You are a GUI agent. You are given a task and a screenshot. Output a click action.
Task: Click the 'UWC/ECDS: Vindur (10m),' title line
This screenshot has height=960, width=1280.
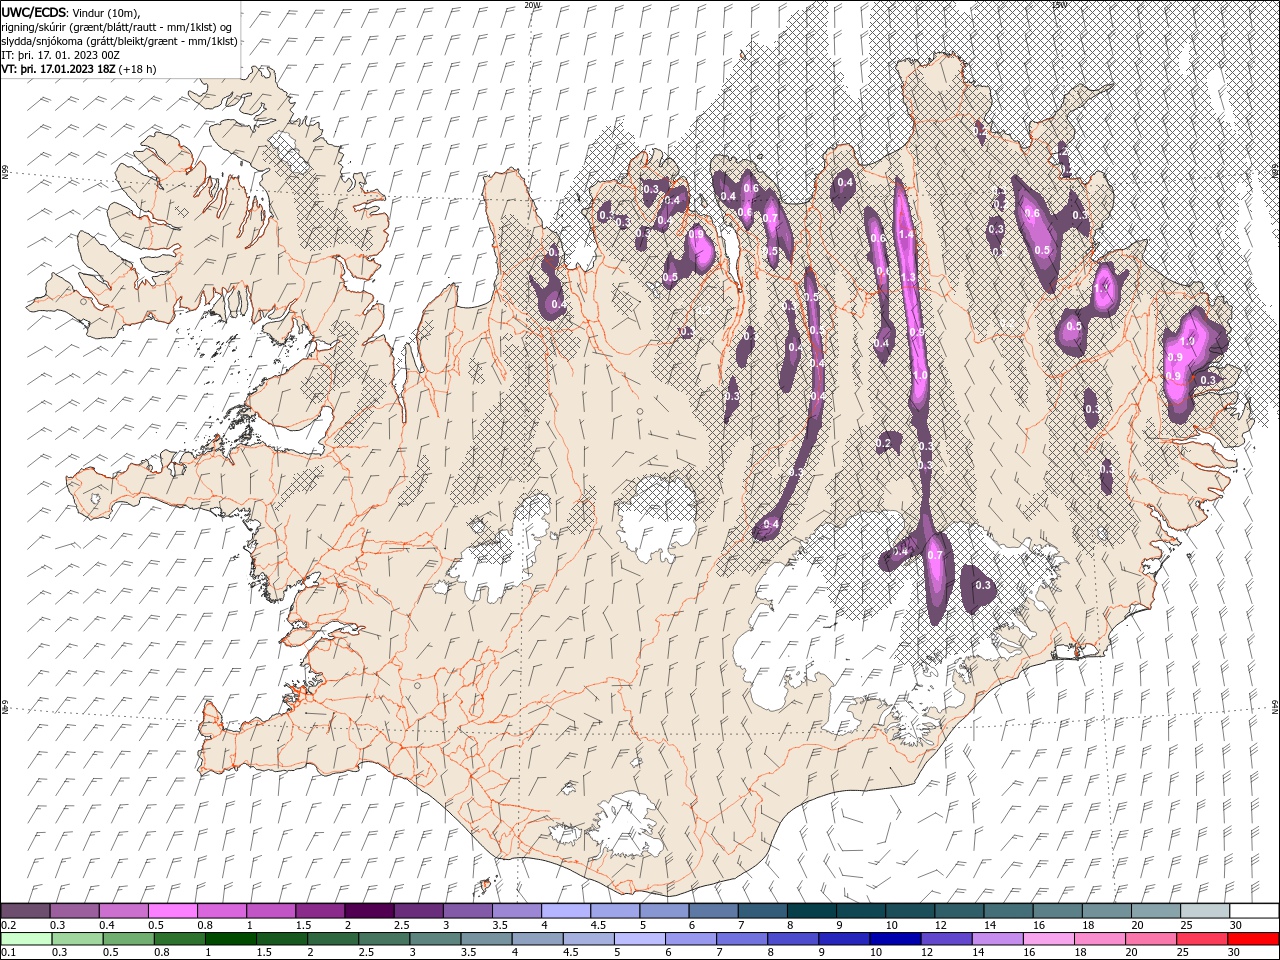coord(71,12)
